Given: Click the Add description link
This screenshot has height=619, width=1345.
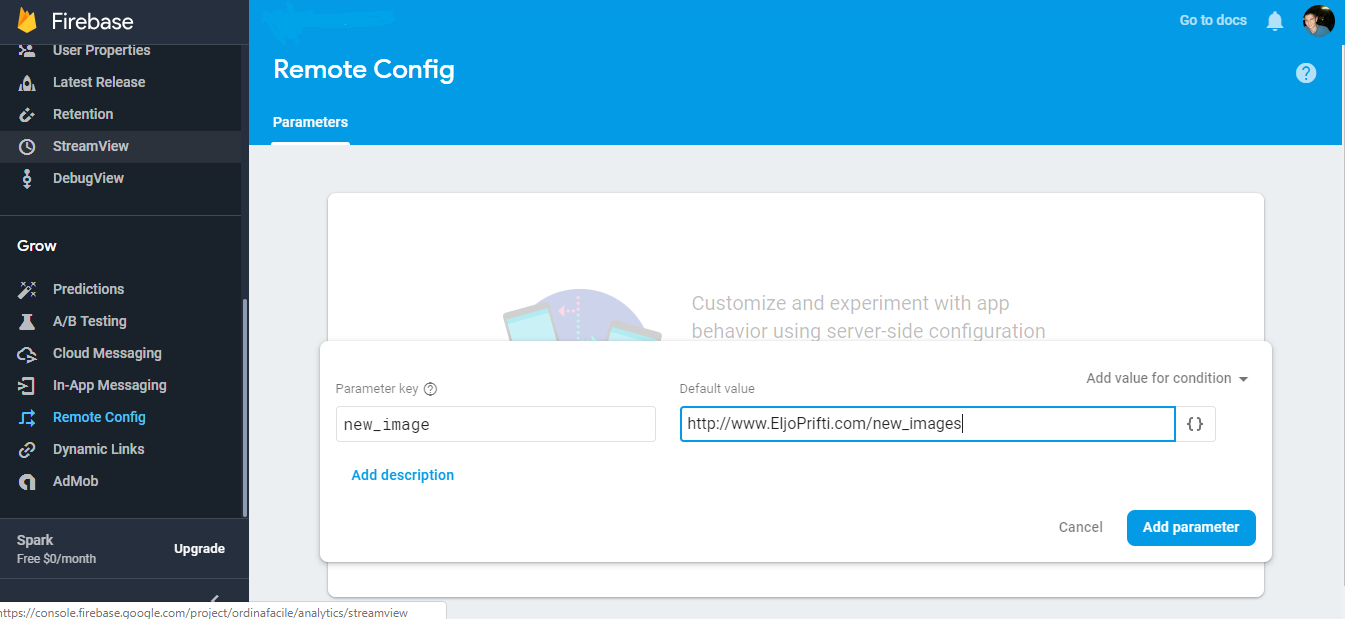Looking at the screenshot, I should click(402, 475).
